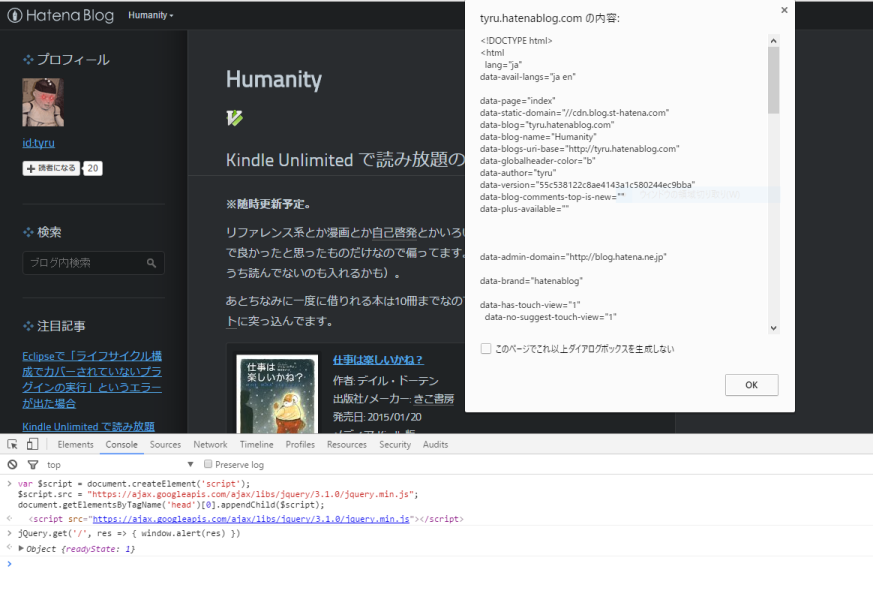Screen dimensions: 873x597
Task: Click the subscribe as reader button
Action: [x=51, y=168]
